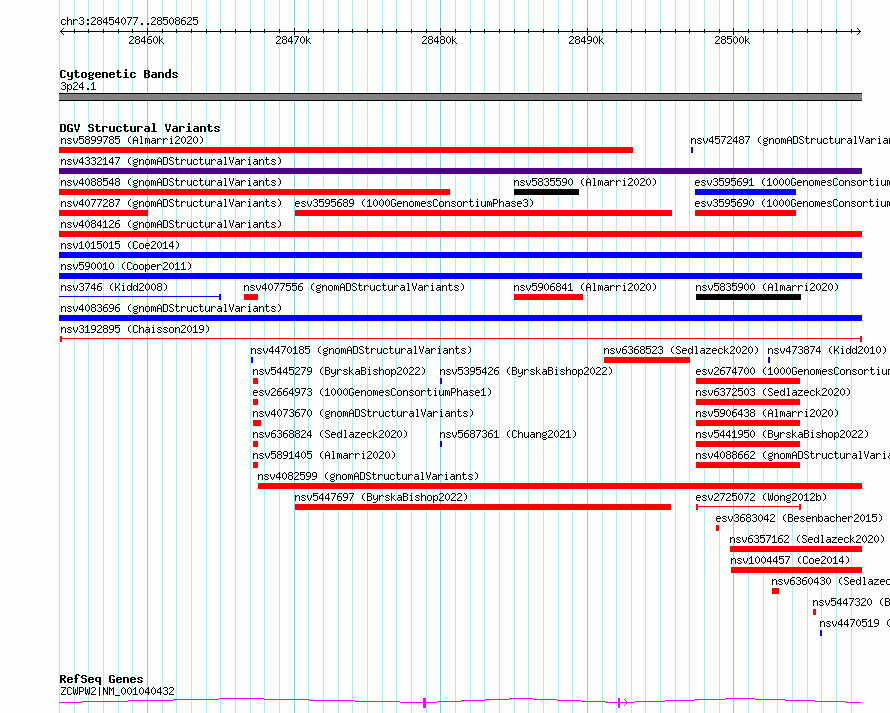Open the nsv5687361 (Chuang2021) label
The height and width of the screenshot is (713, 890).
[x=508, y=434]
